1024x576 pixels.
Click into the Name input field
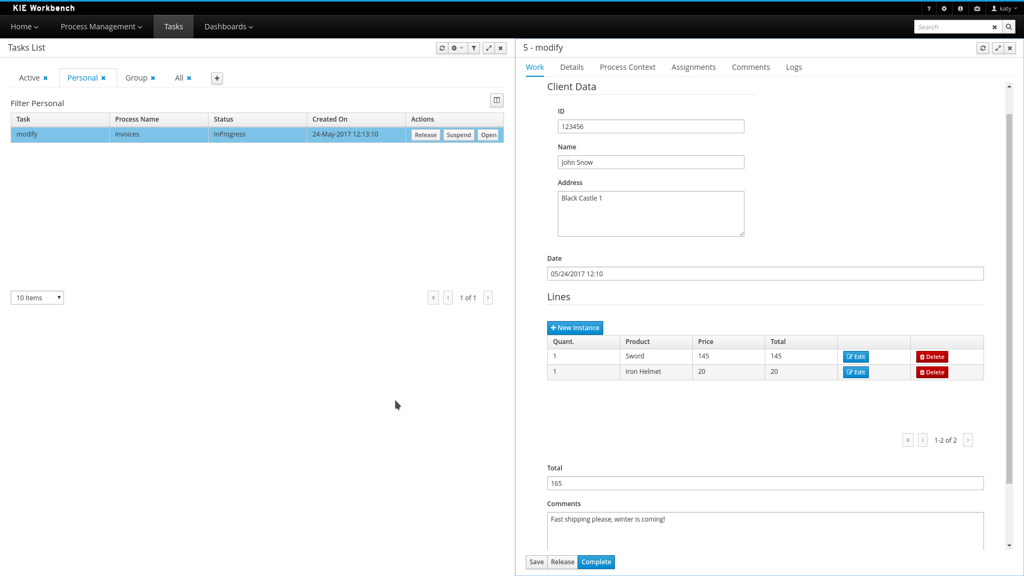click(650, 162)
